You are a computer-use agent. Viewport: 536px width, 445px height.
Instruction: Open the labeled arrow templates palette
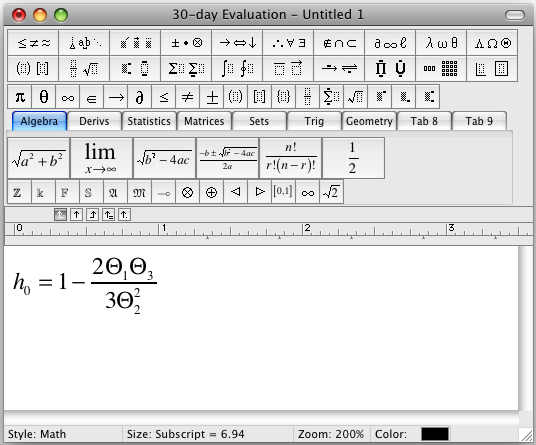coord(339,69)
